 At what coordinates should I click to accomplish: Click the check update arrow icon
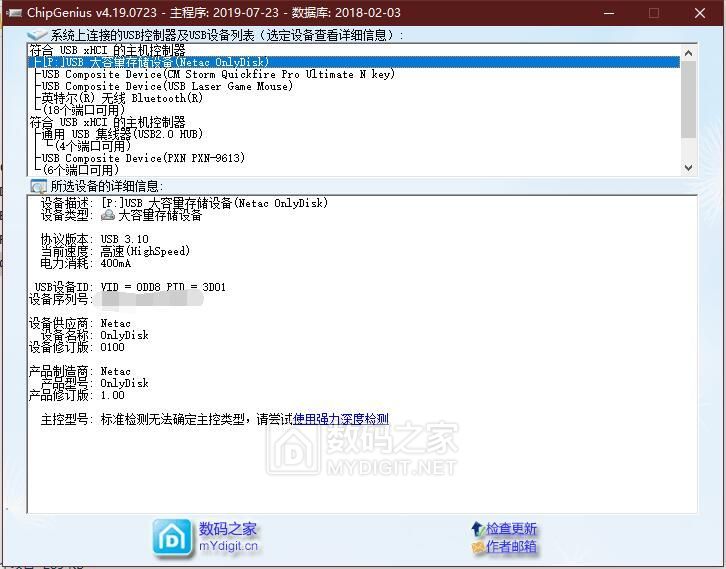click(477, 528)
